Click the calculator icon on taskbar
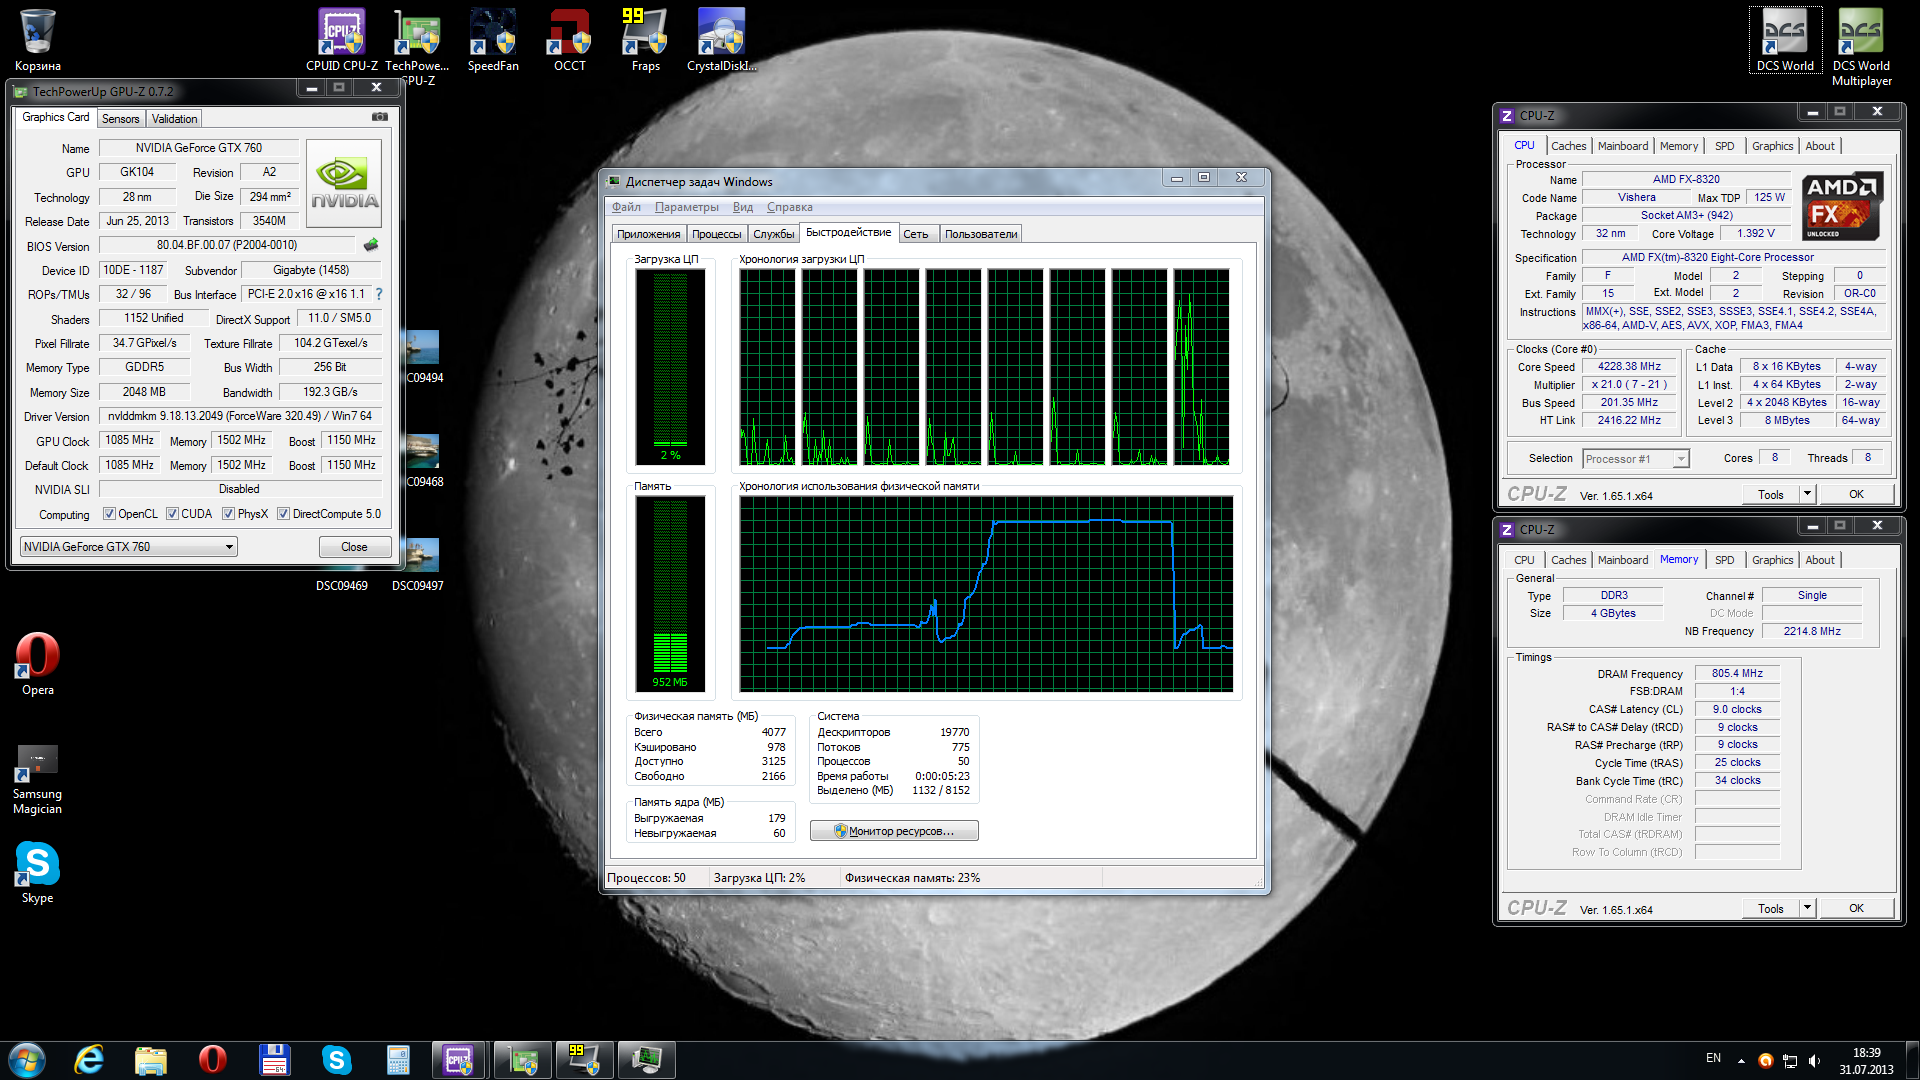This screenshot has height=1080, width=1920. point(398,1060)
